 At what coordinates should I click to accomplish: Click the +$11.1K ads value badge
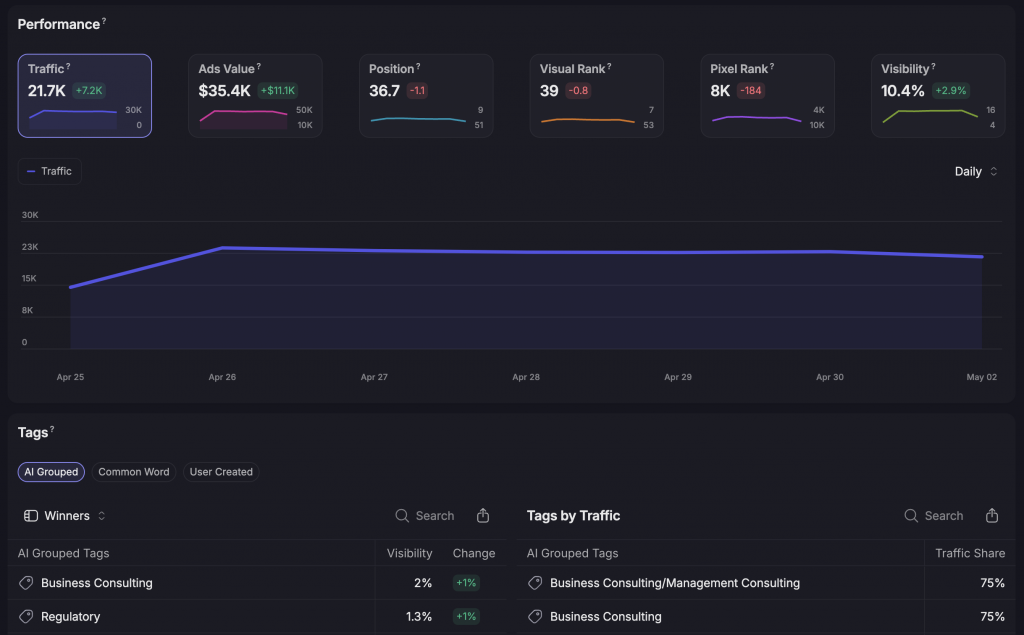278,91
